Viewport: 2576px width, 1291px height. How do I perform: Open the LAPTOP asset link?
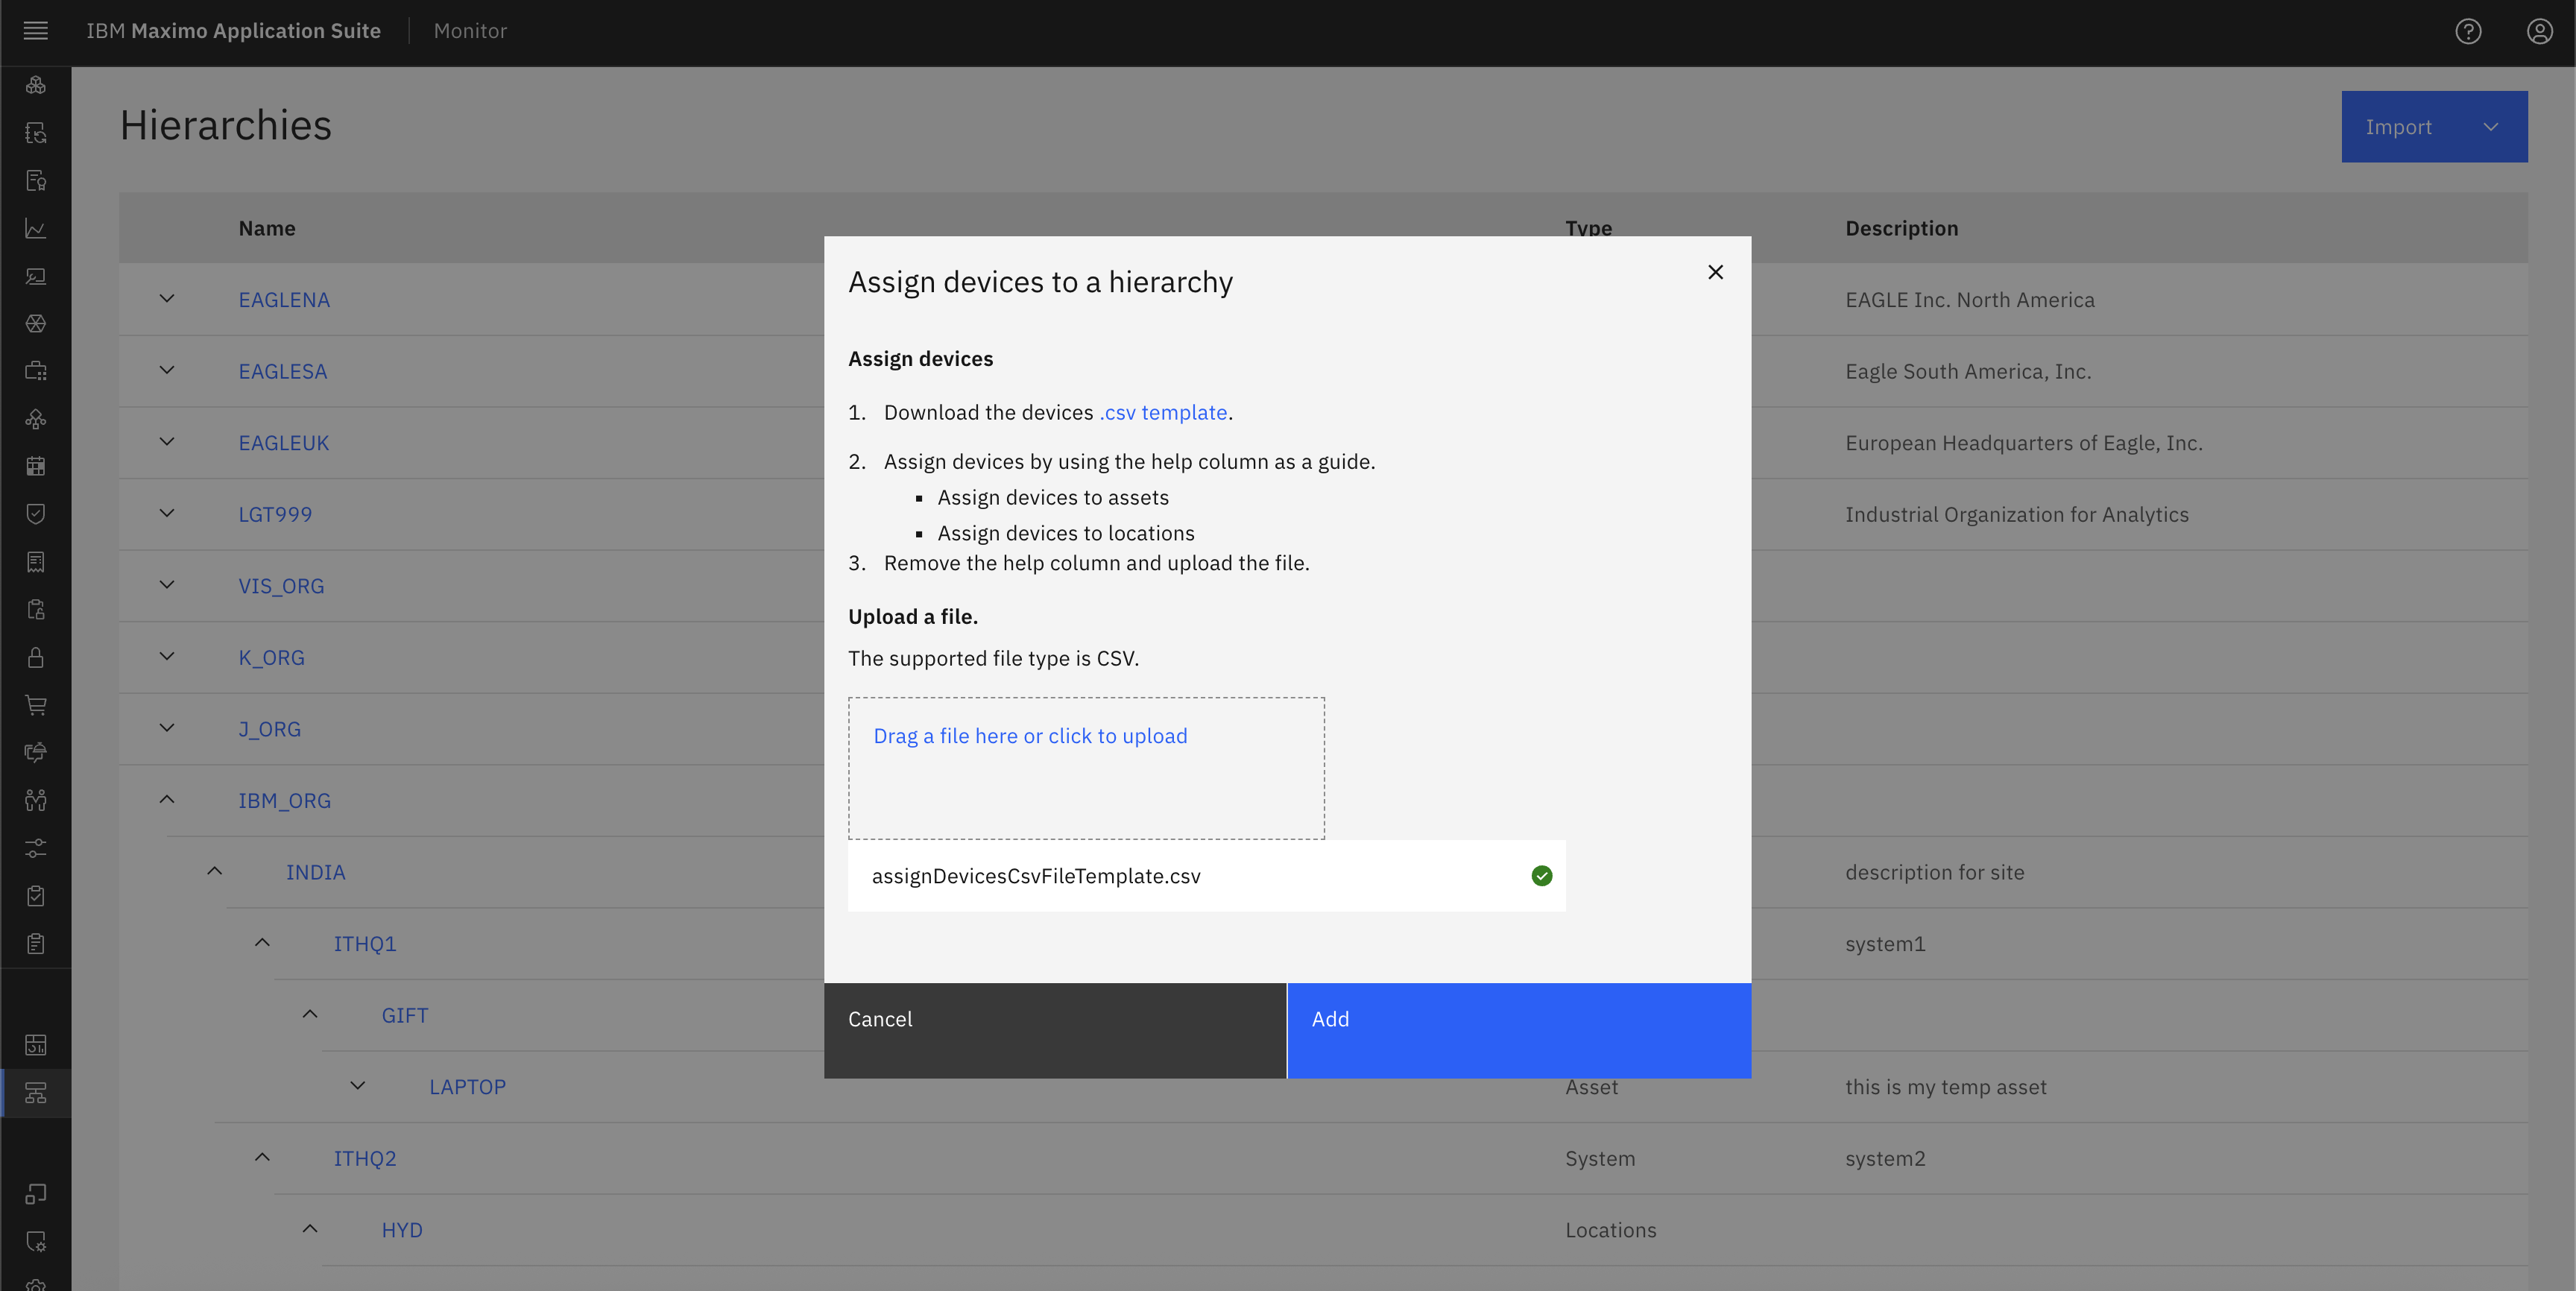[468, 1087]
